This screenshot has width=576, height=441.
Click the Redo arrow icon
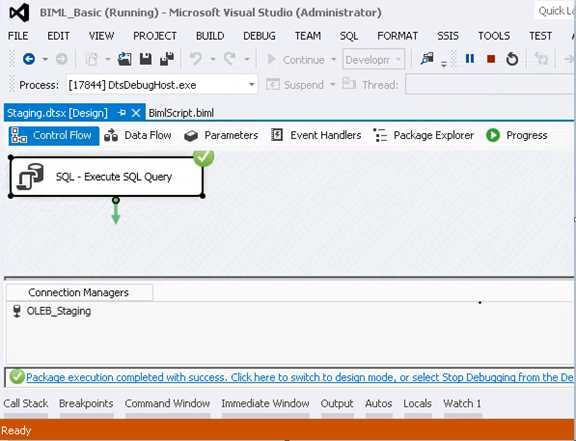[230, 59]
